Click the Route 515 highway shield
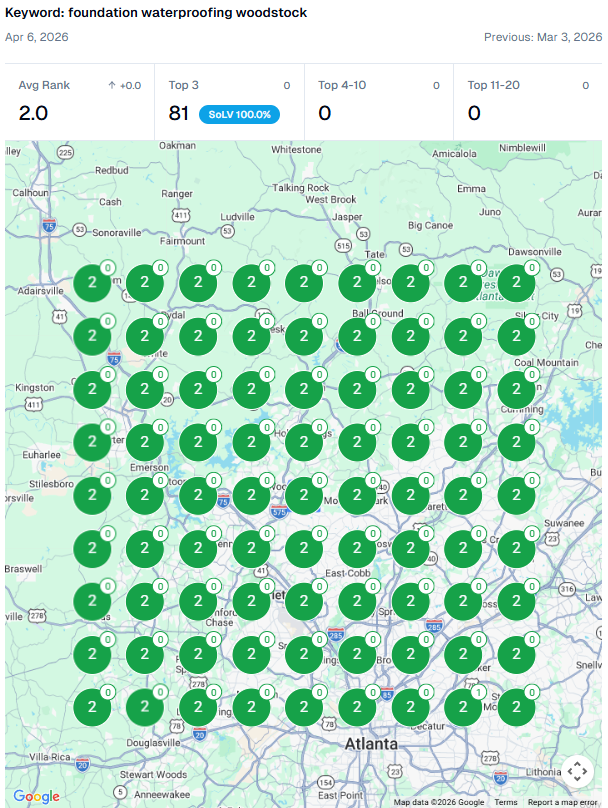Viewport: 608px width, 808px height. coord(343,246)
